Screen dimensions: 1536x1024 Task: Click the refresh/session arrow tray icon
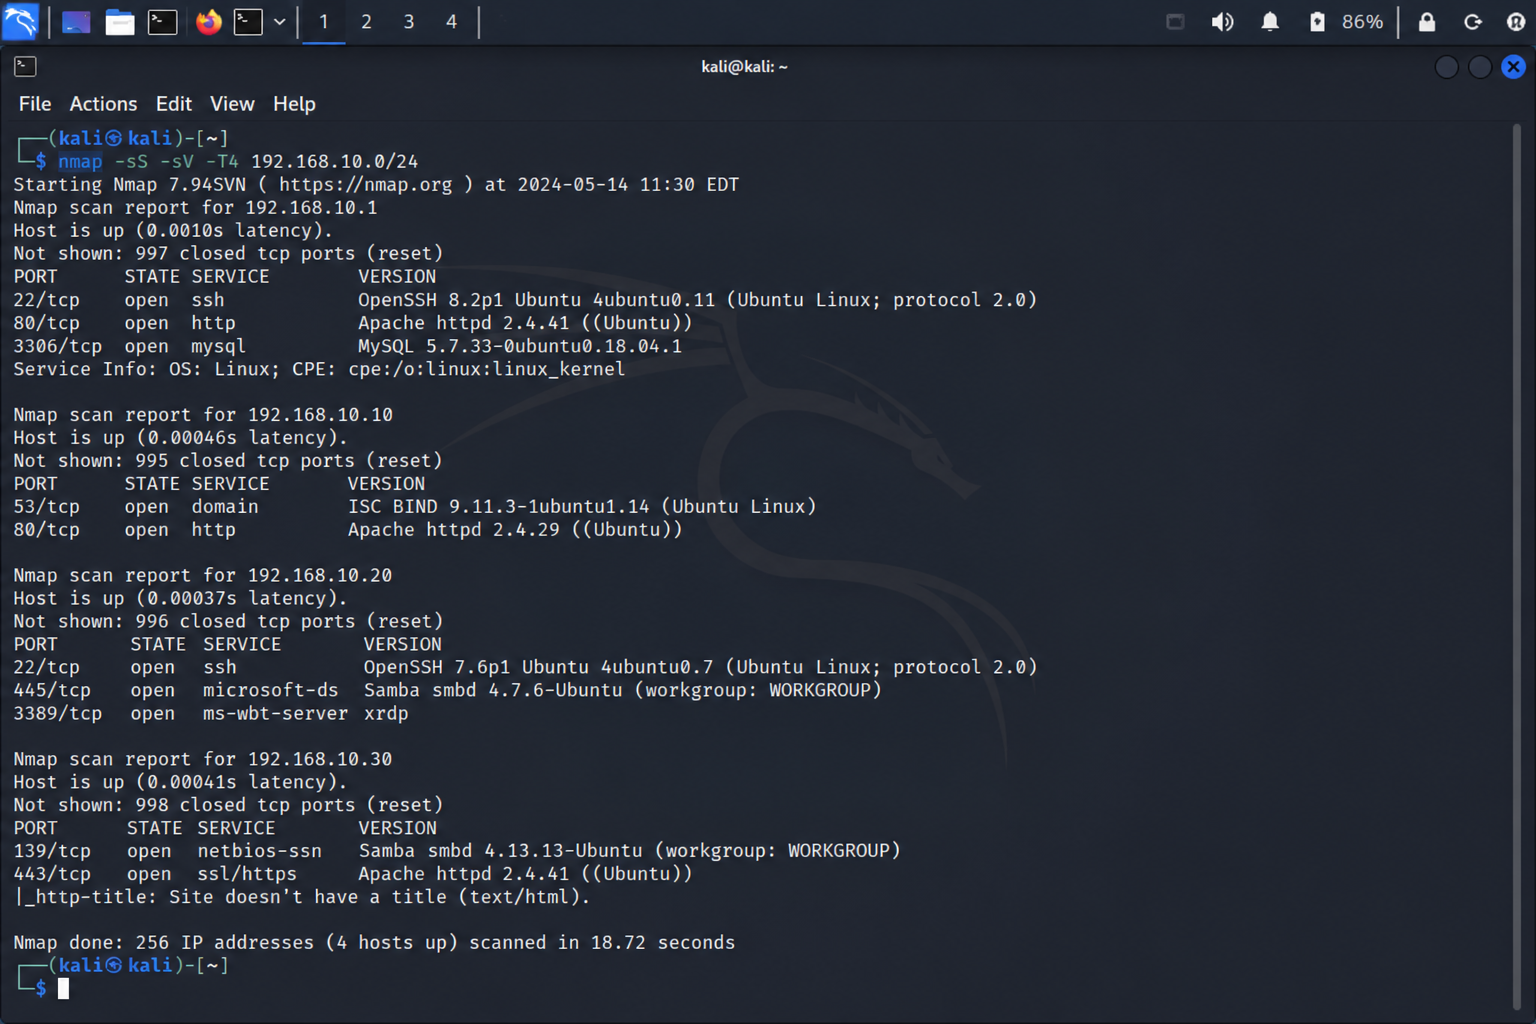[x=1472, y=22]
